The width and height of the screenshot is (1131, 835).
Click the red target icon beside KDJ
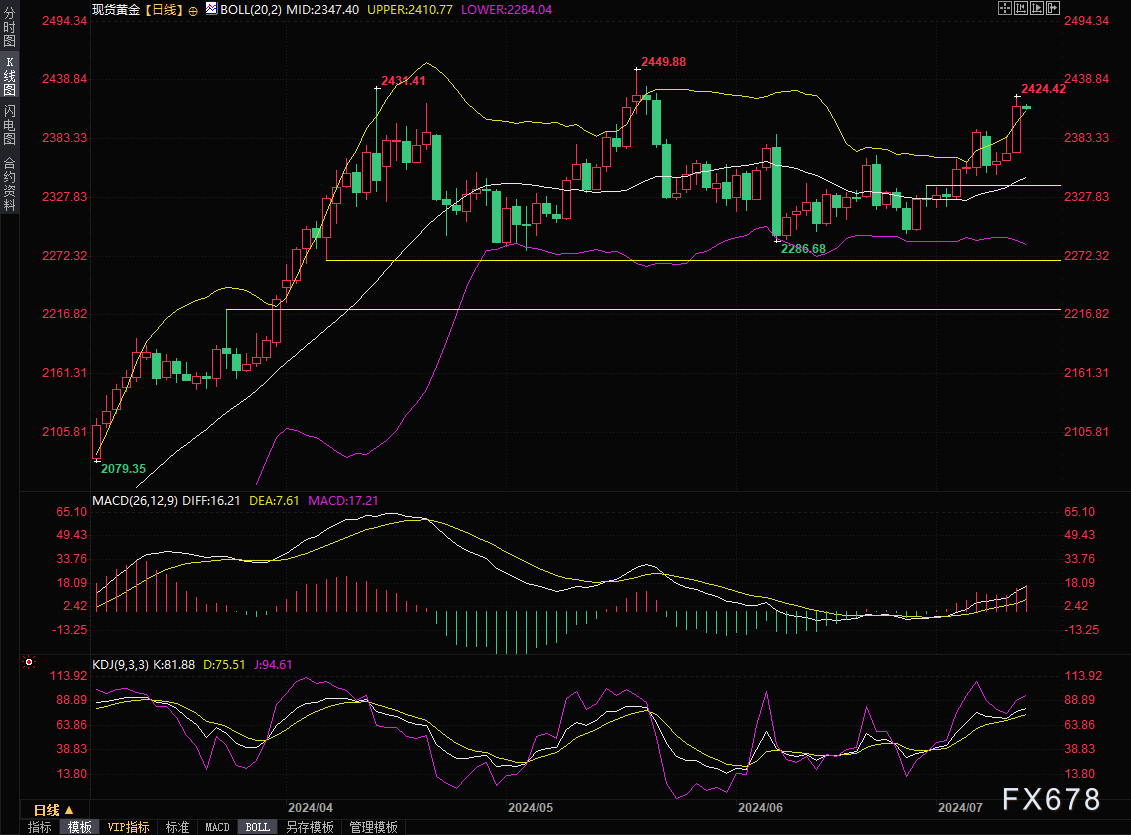pyautogui.click(x=29, y=661)
